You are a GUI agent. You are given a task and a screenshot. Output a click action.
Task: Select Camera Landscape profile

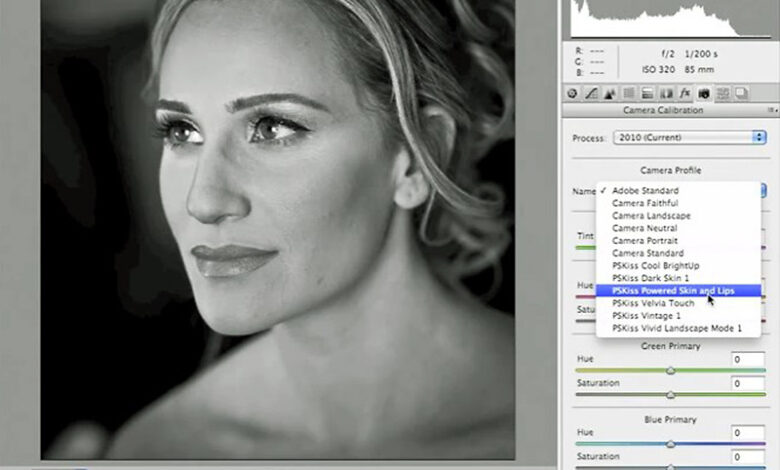pyautogui.click(x=679, y=215)
